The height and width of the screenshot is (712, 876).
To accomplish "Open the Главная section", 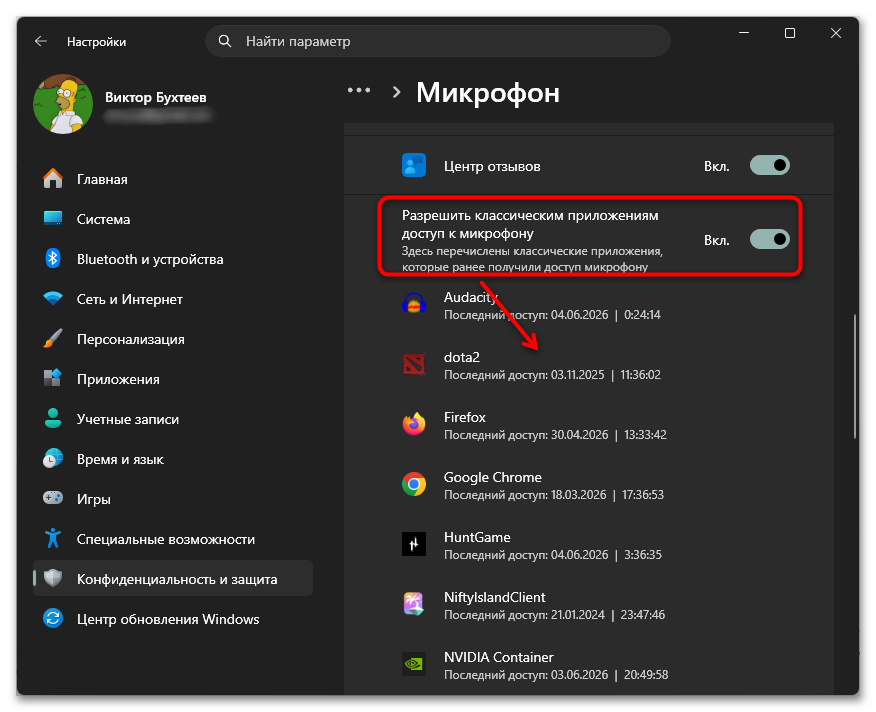I will (x=173, y=179).
